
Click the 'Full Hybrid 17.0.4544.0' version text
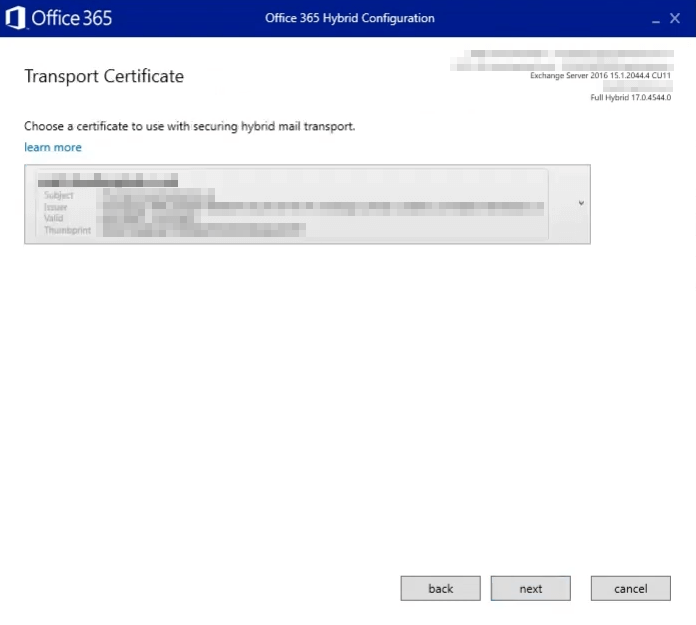pyautogui.click(x=630, y=97)
